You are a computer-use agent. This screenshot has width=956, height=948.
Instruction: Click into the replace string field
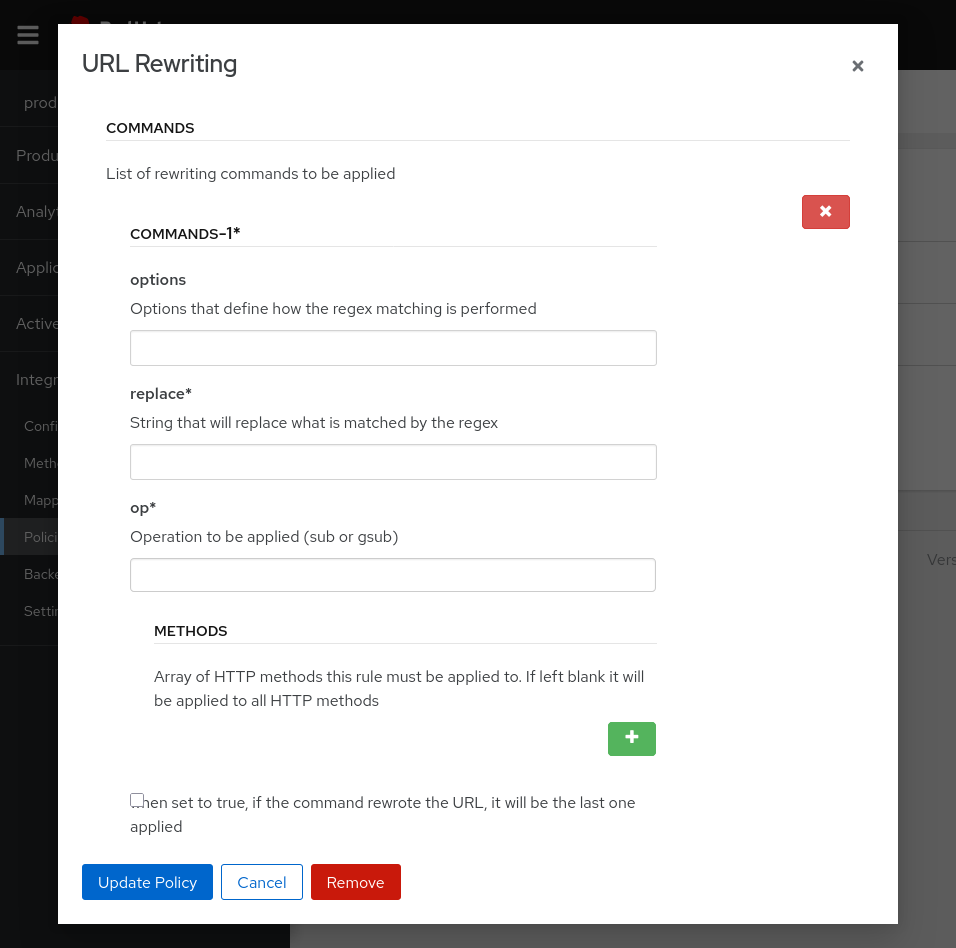point(393,462)
